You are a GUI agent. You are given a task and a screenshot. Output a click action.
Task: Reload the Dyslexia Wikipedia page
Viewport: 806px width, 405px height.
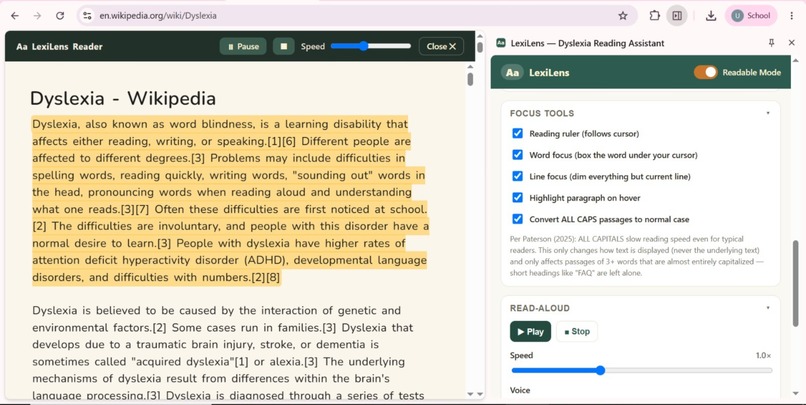(x=60, y=16)
